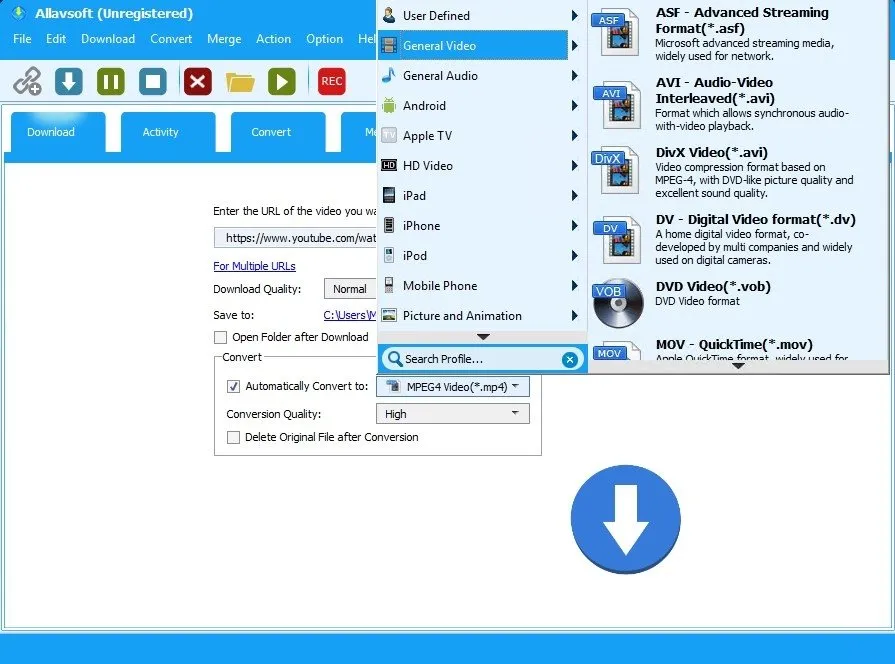Open the Convert menu

point(171,39)
